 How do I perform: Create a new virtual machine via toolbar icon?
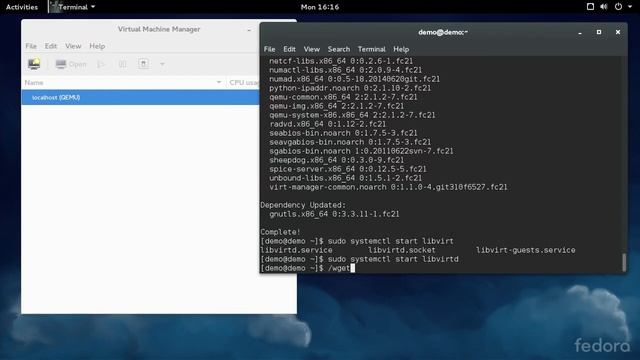(x=34, y=64)
